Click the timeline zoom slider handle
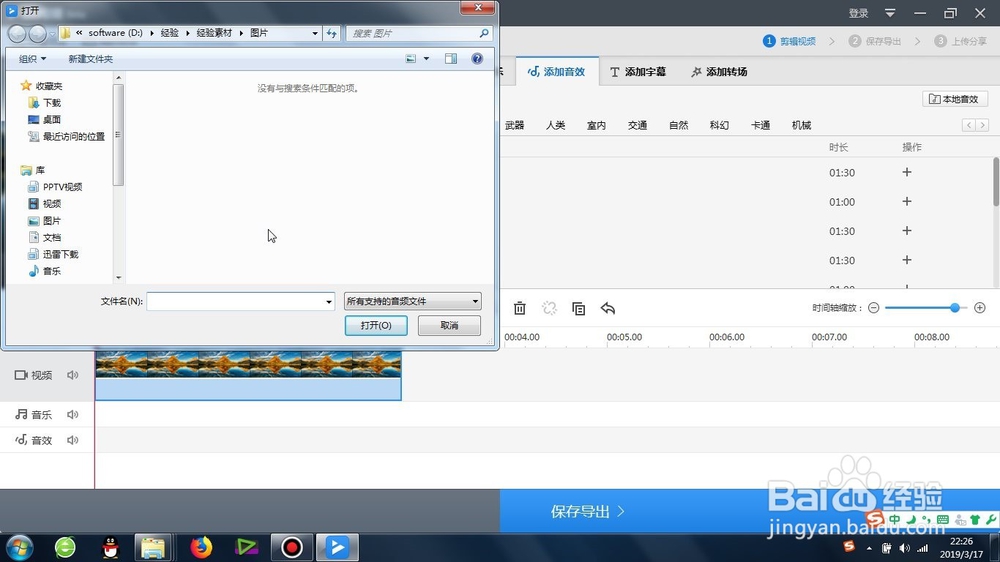The image size is (1000, 562). [955, 307]
